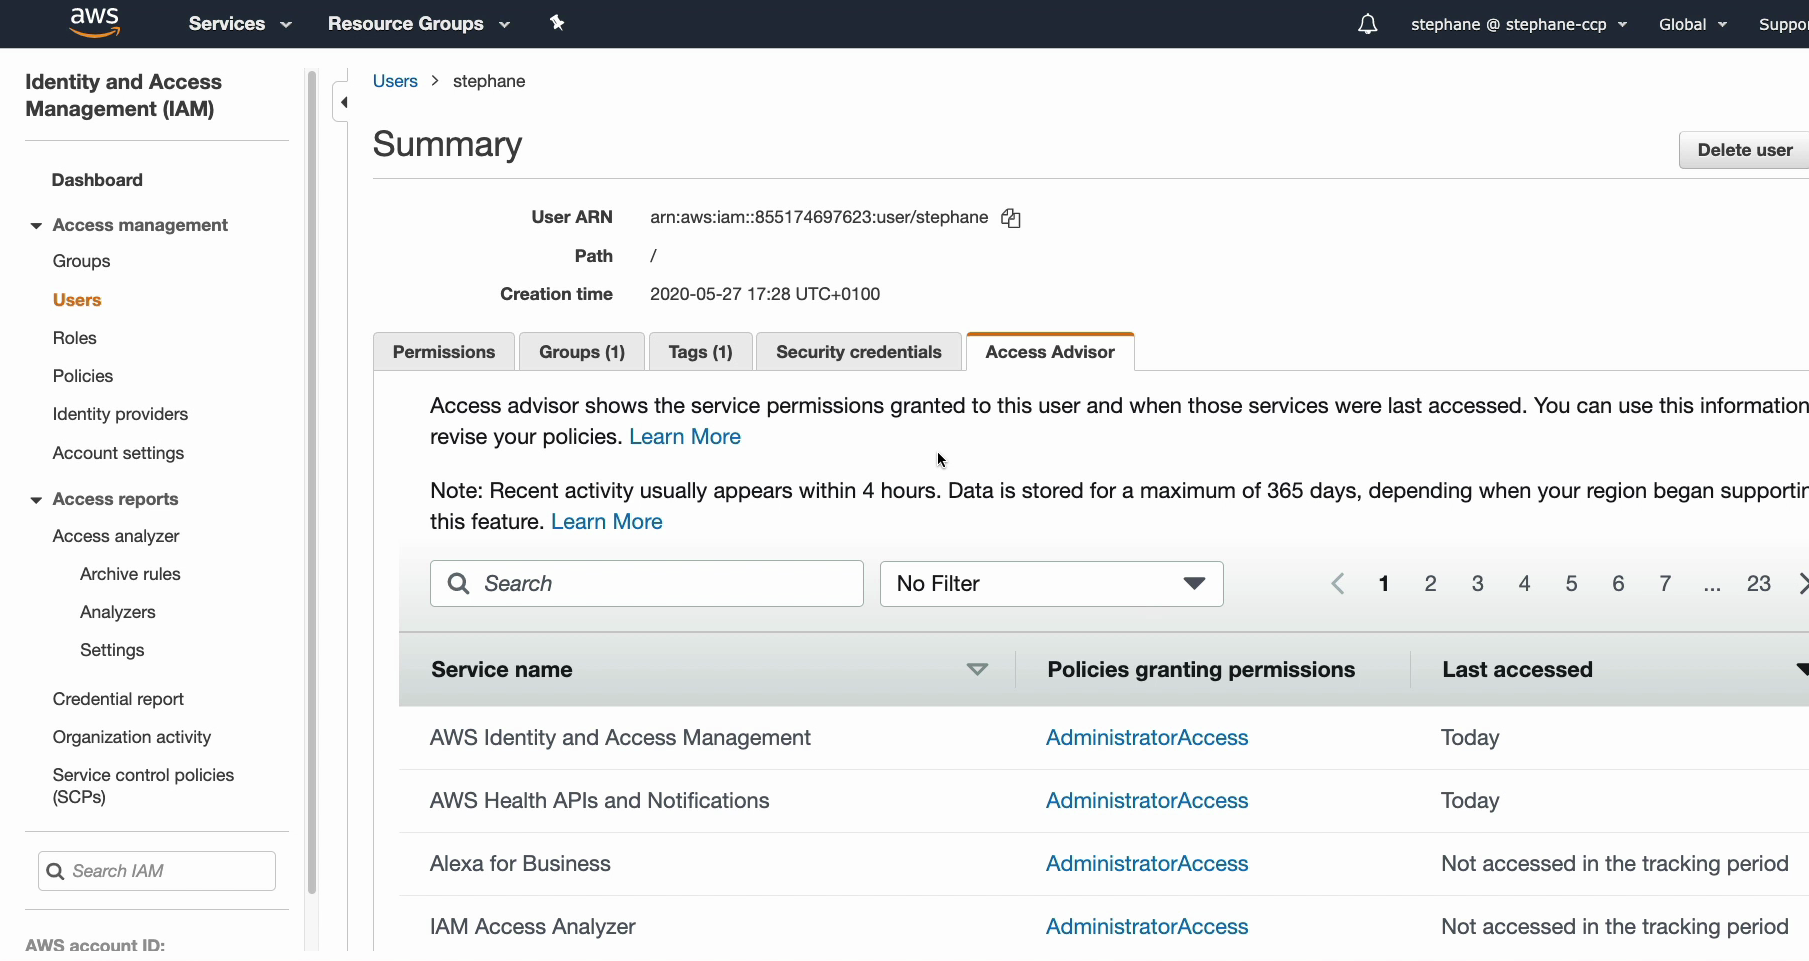Viewport: 1809px width, 961px height.
Task: Copy the User ARN to clipboard
Action: pos(1011,218)
